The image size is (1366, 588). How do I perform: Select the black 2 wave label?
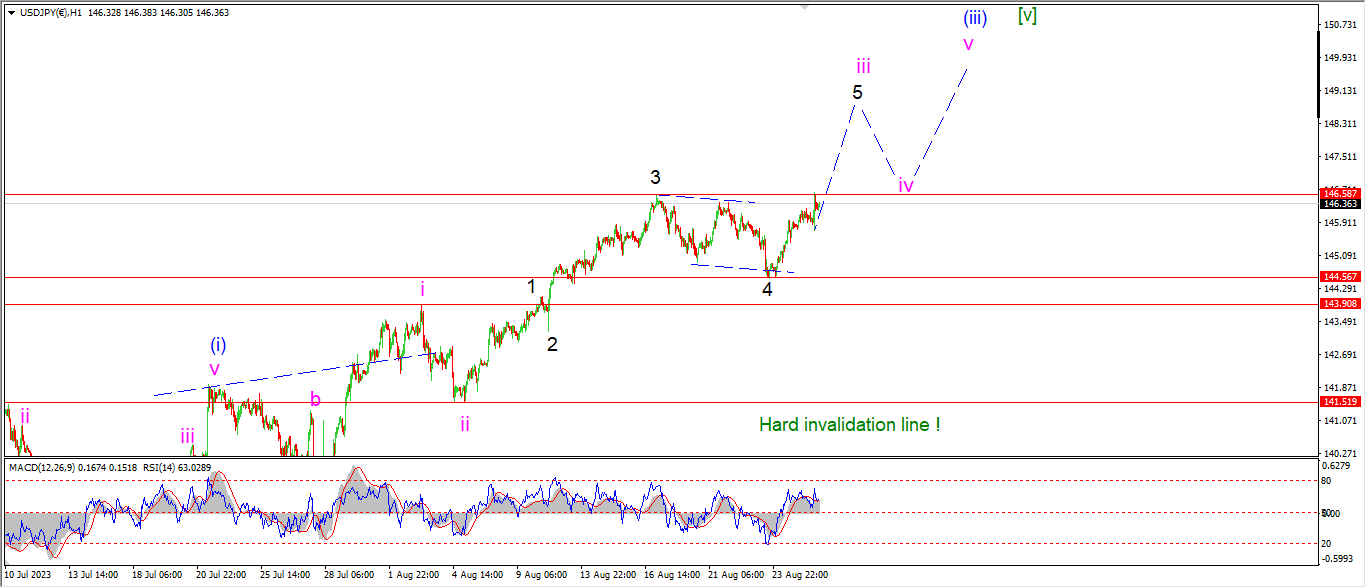pos(552,344)
